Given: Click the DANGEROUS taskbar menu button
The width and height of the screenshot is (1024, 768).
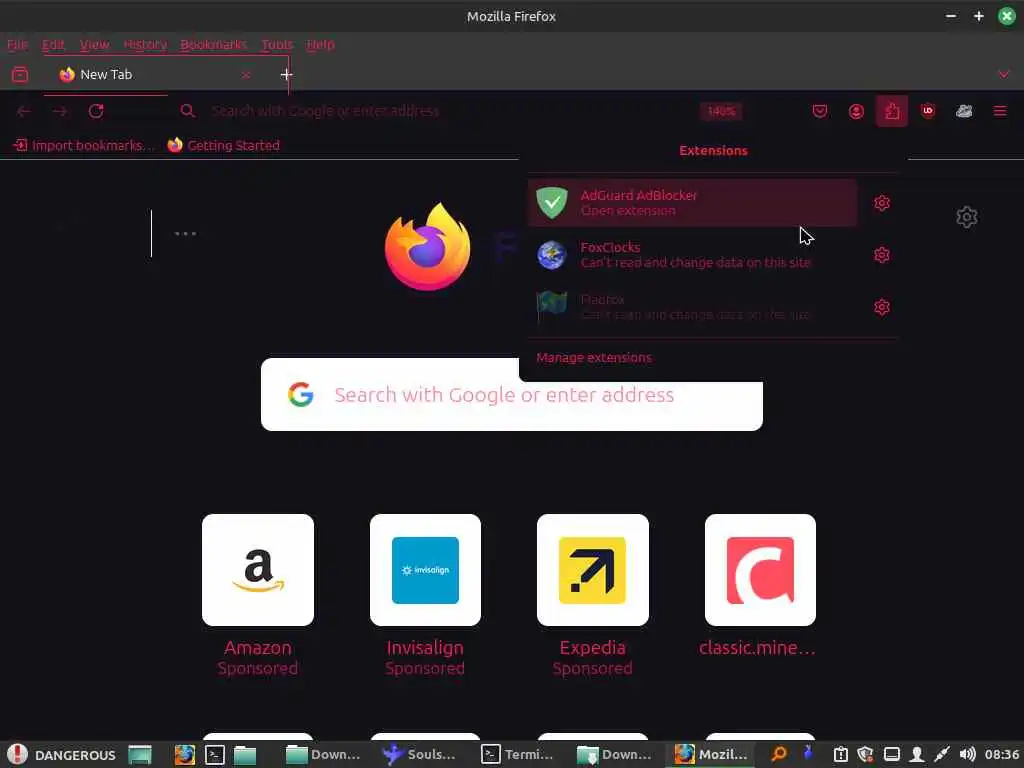Looking at the screenshot, I should [x=63, y=754].
